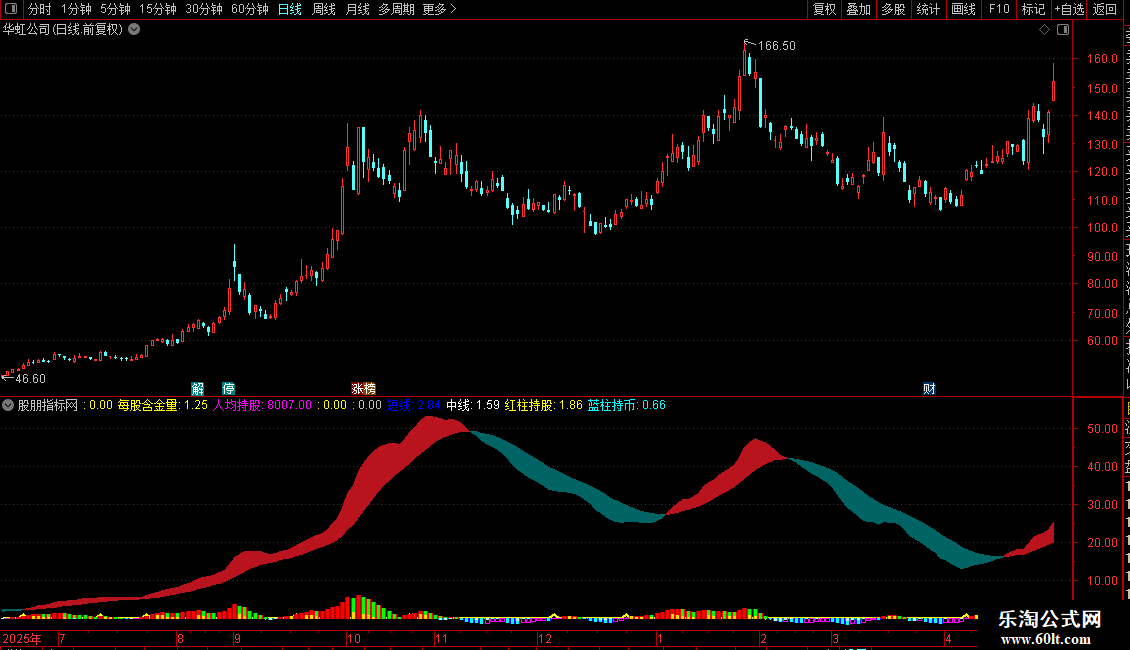Image resolution: width=1130 pixels, height=650 pixels.
Task: Click the 标记 mark button
Action: click(x=1033, y=9)
